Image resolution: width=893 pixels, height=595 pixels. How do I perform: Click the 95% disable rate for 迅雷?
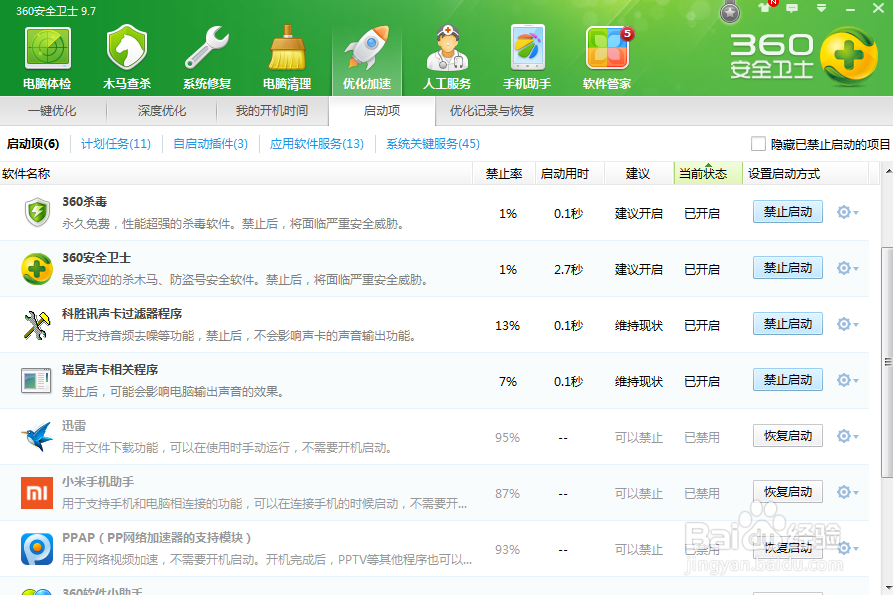pos(507,437)
